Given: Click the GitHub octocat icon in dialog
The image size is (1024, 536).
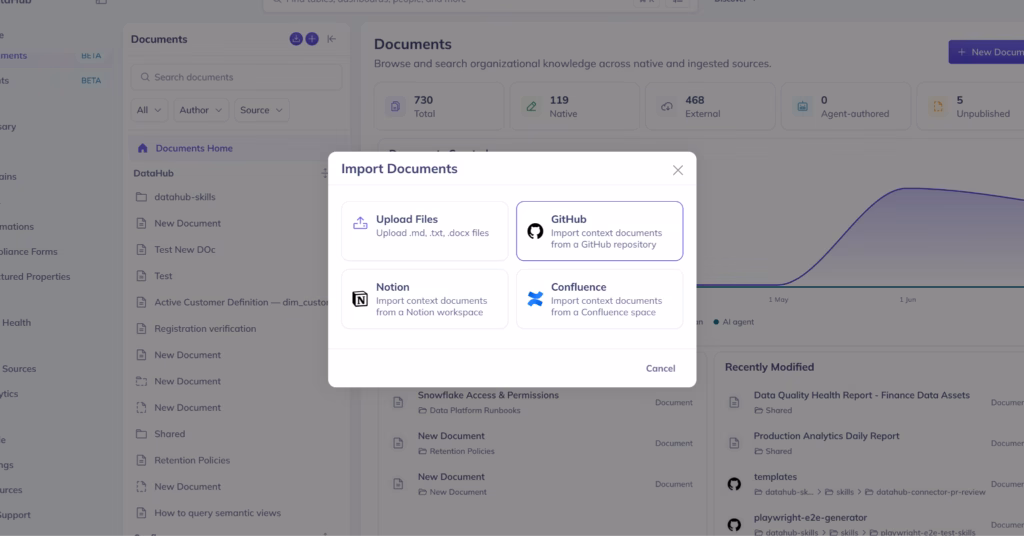Looking at the screenshot, I should pos(535,231).
